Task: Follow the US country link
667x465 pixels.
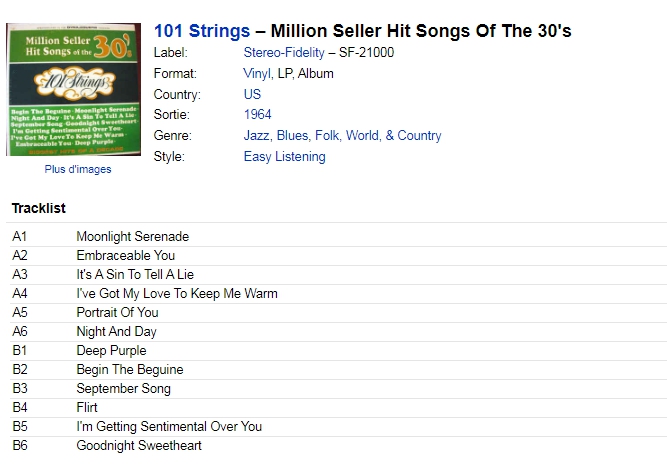Action: pos(252,94)
